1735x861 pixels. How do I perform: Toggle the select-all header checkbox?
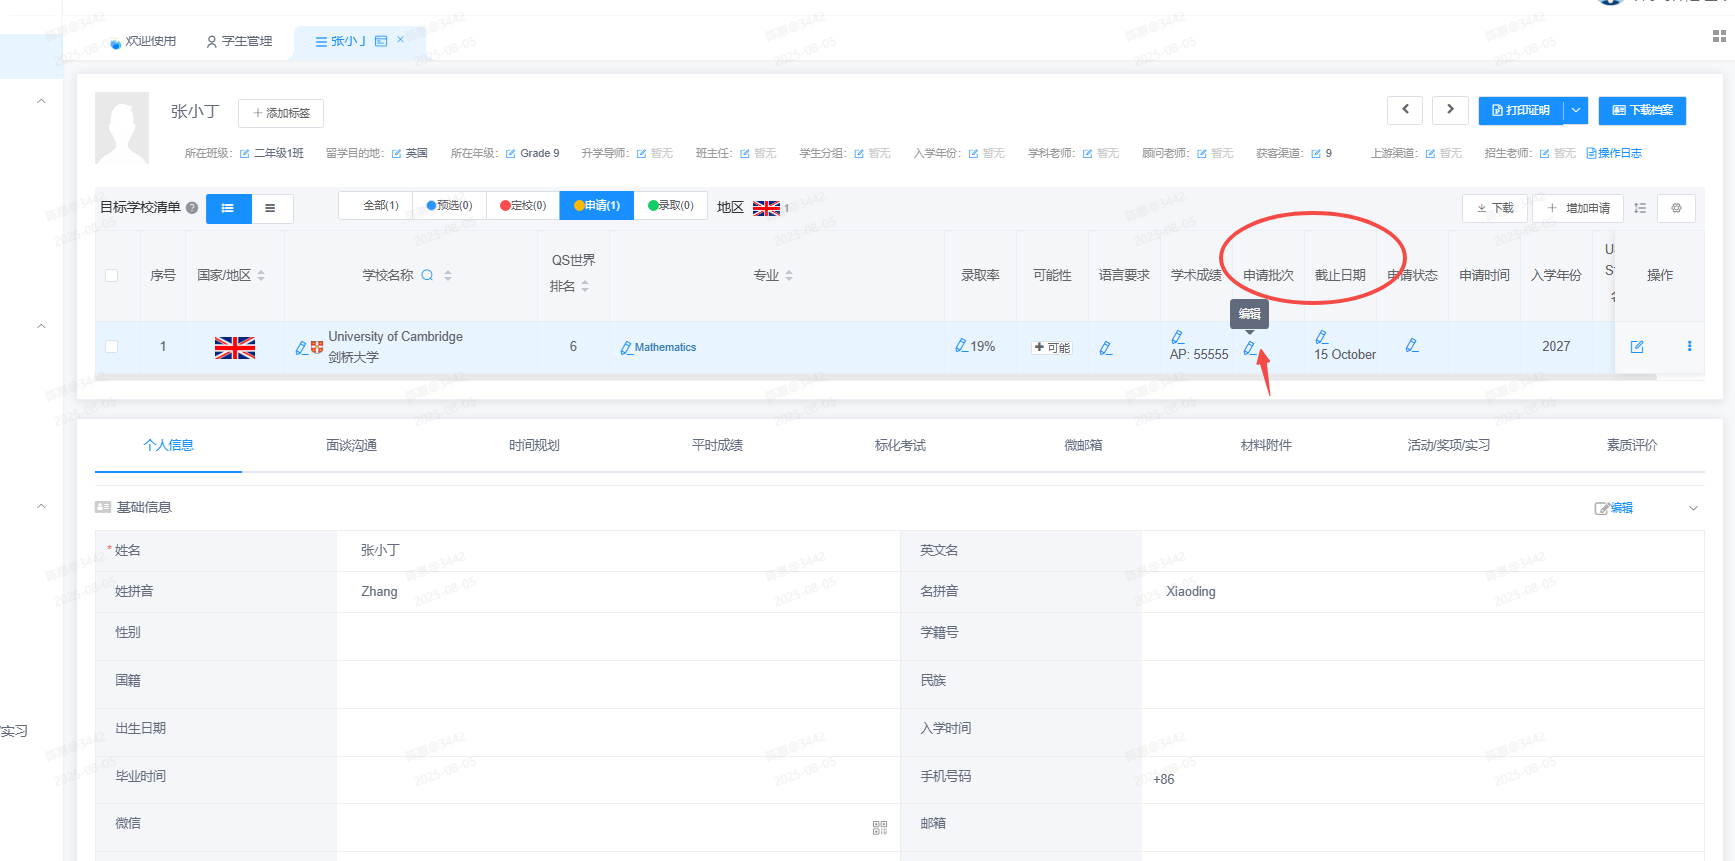[112, 275]
